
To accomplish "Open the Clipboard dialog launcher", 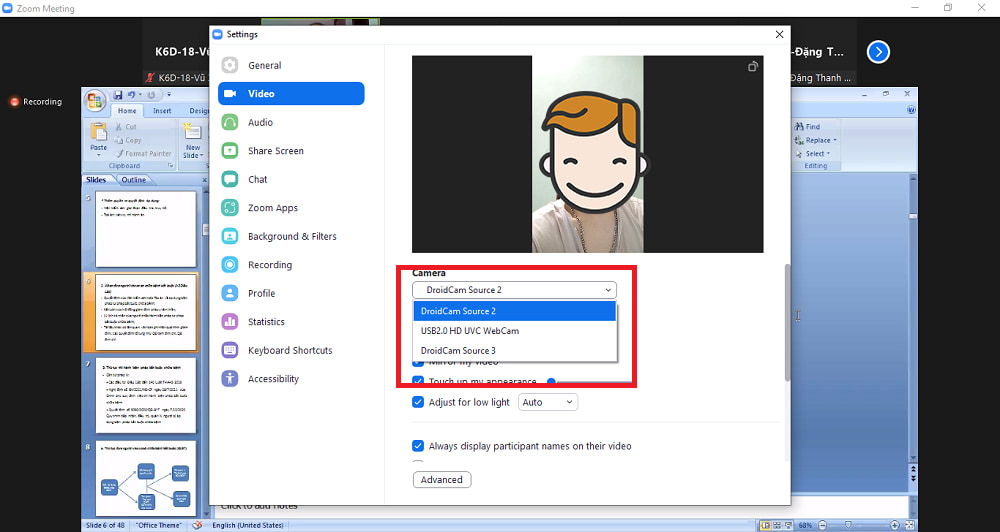I will click(170, 166).
